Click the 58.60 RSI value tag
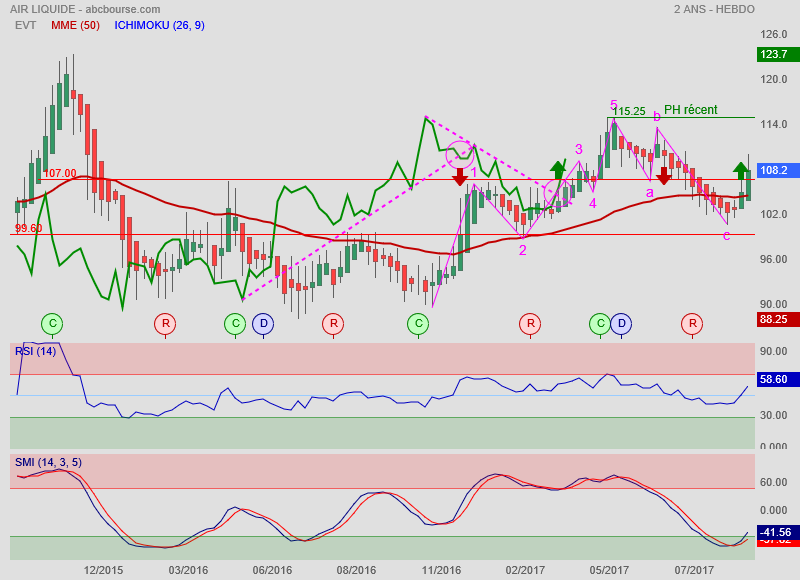This screenshot has height=580, width=800. click(775, 380)
